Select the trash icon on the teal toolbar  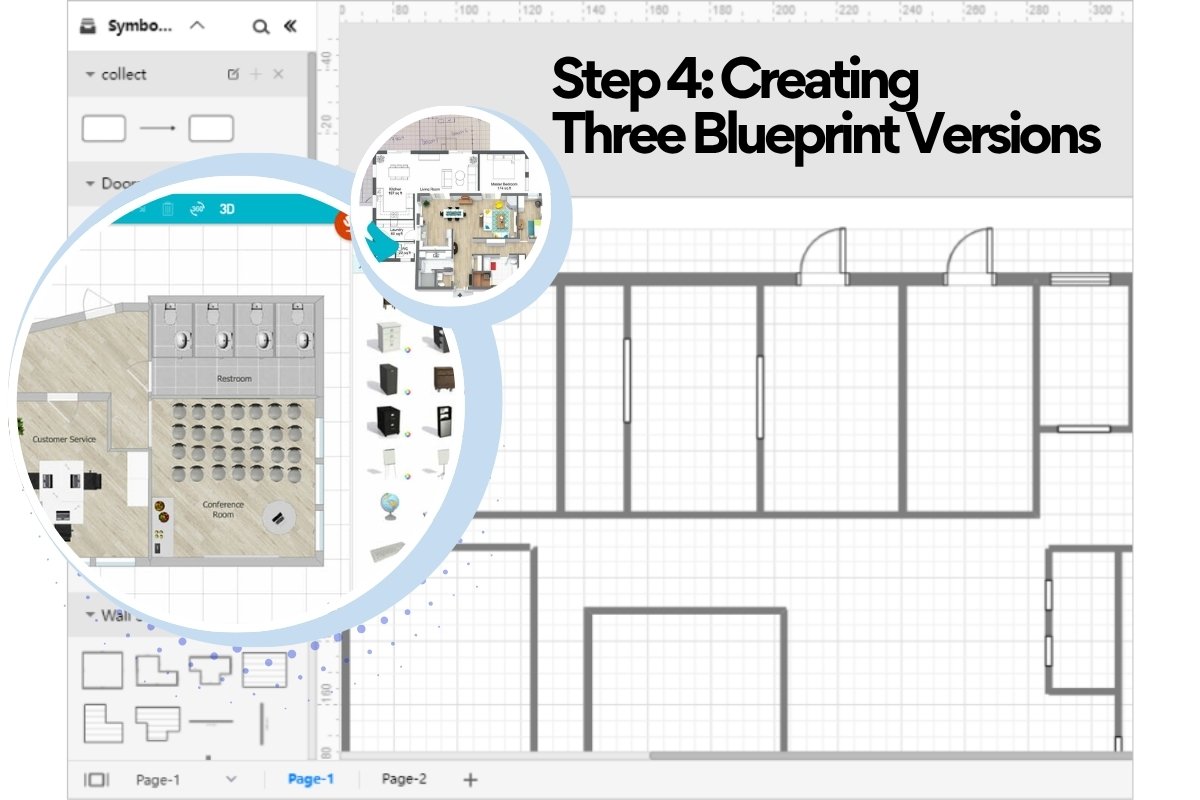pos(168,211)
